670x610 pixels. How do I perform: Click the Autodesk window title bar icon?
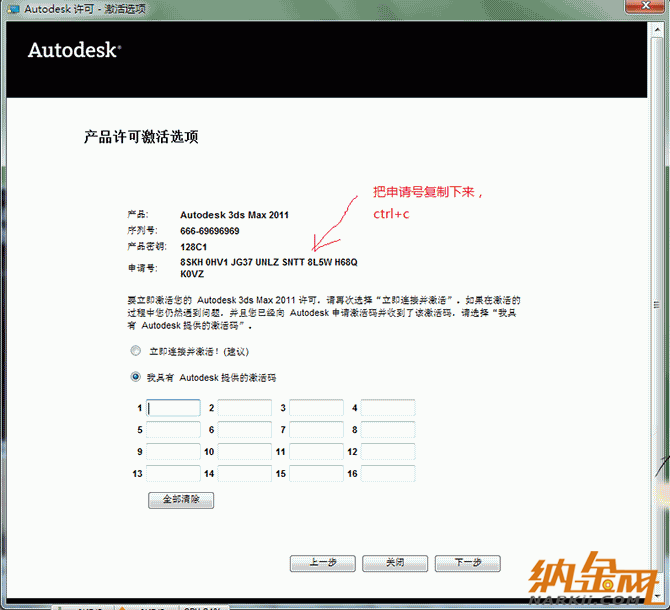[x=13, y=9]
